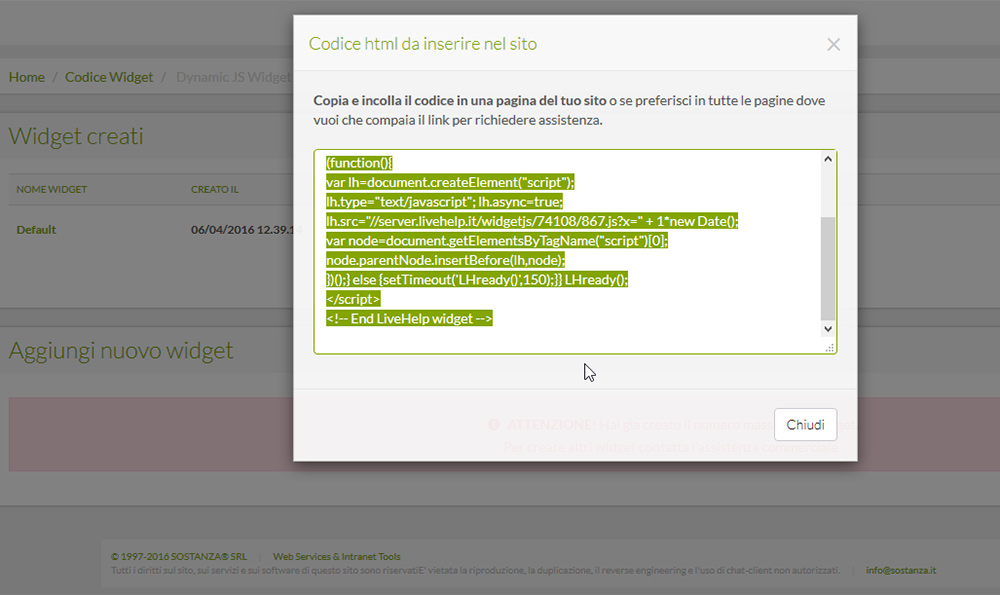Click the CREATO IL column header
The image size is (1000, 595).
(215, 189)
